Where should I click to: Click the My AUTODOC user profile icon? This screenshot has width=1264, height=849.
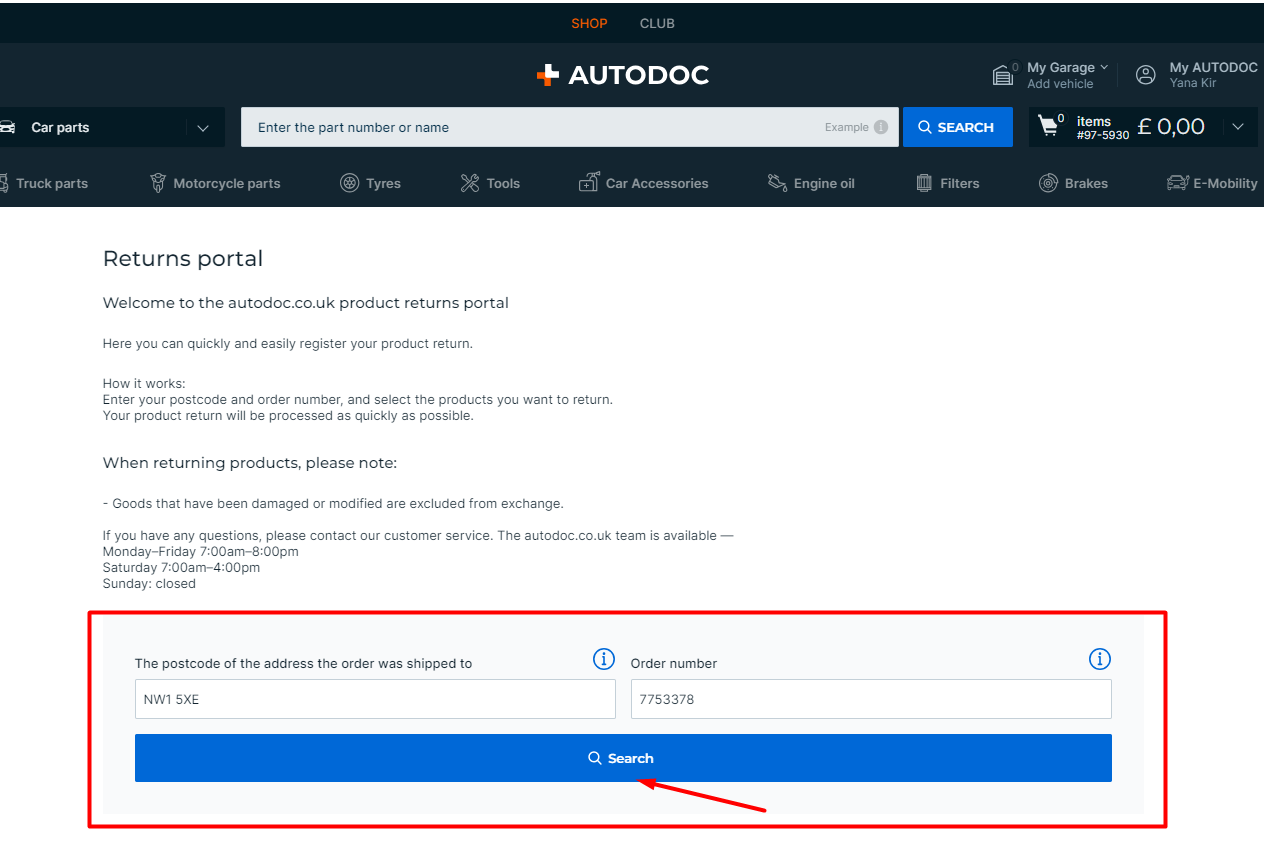(1146, 75)
